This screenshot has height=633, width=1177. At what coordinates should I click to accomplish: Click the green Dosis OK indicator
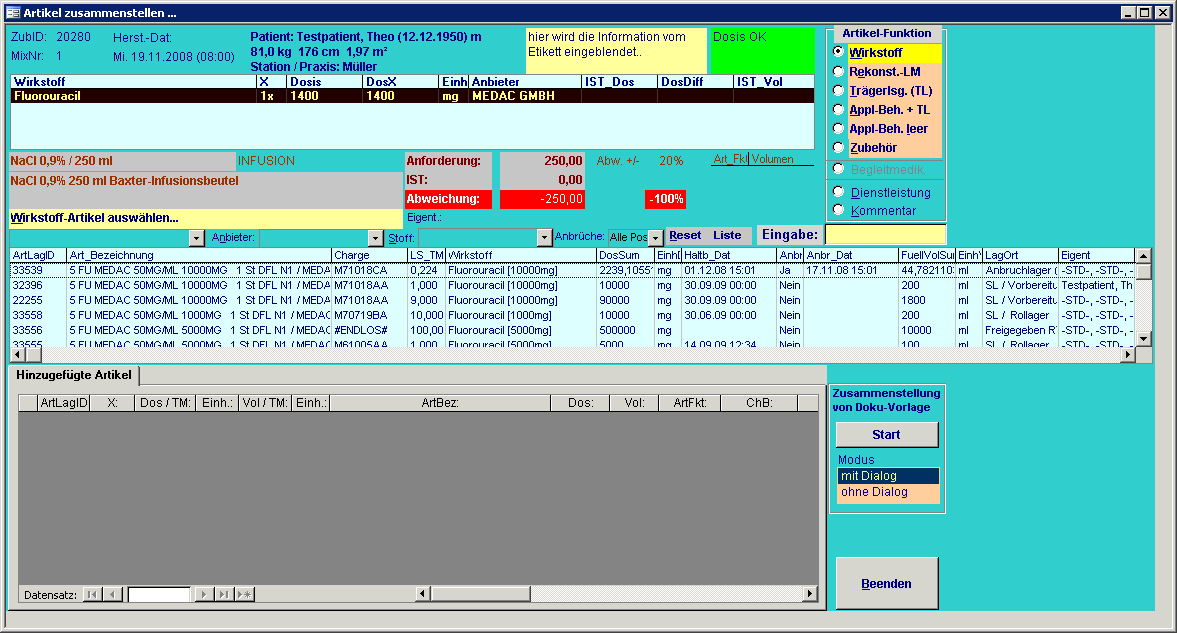pyautogui.click(x=763, y=51)
